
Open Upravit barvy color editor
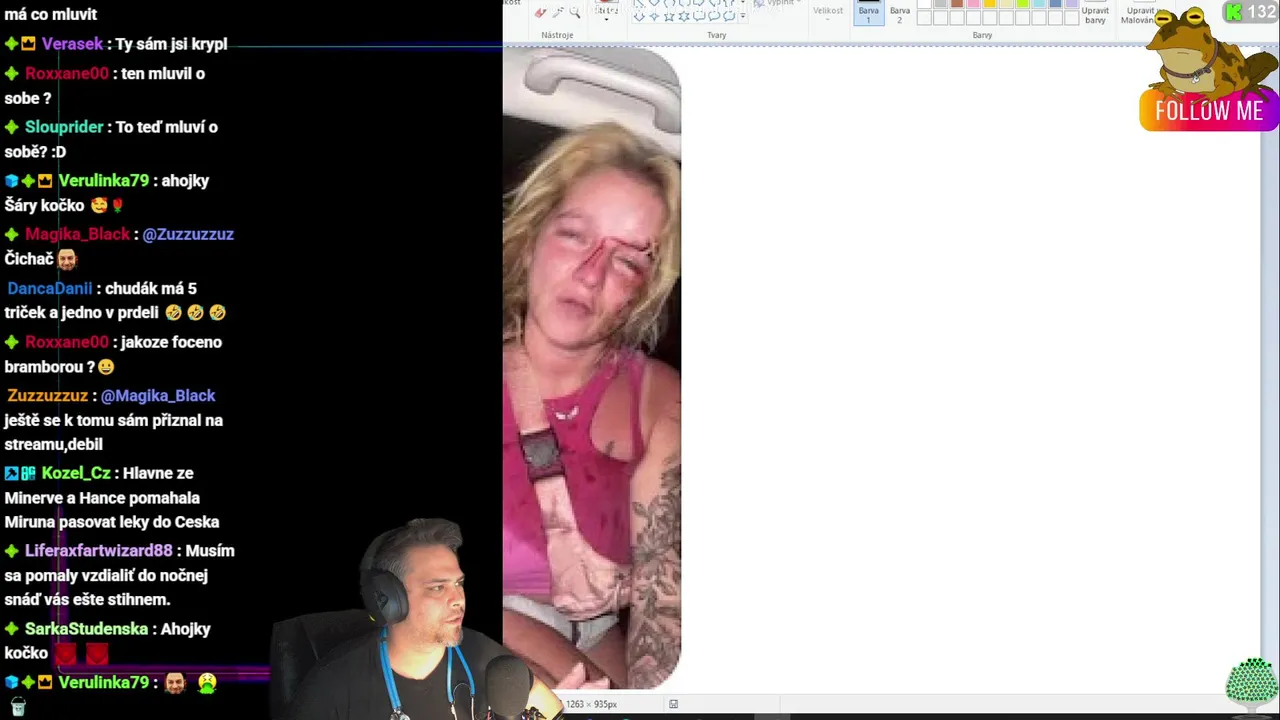(1095, 12)
